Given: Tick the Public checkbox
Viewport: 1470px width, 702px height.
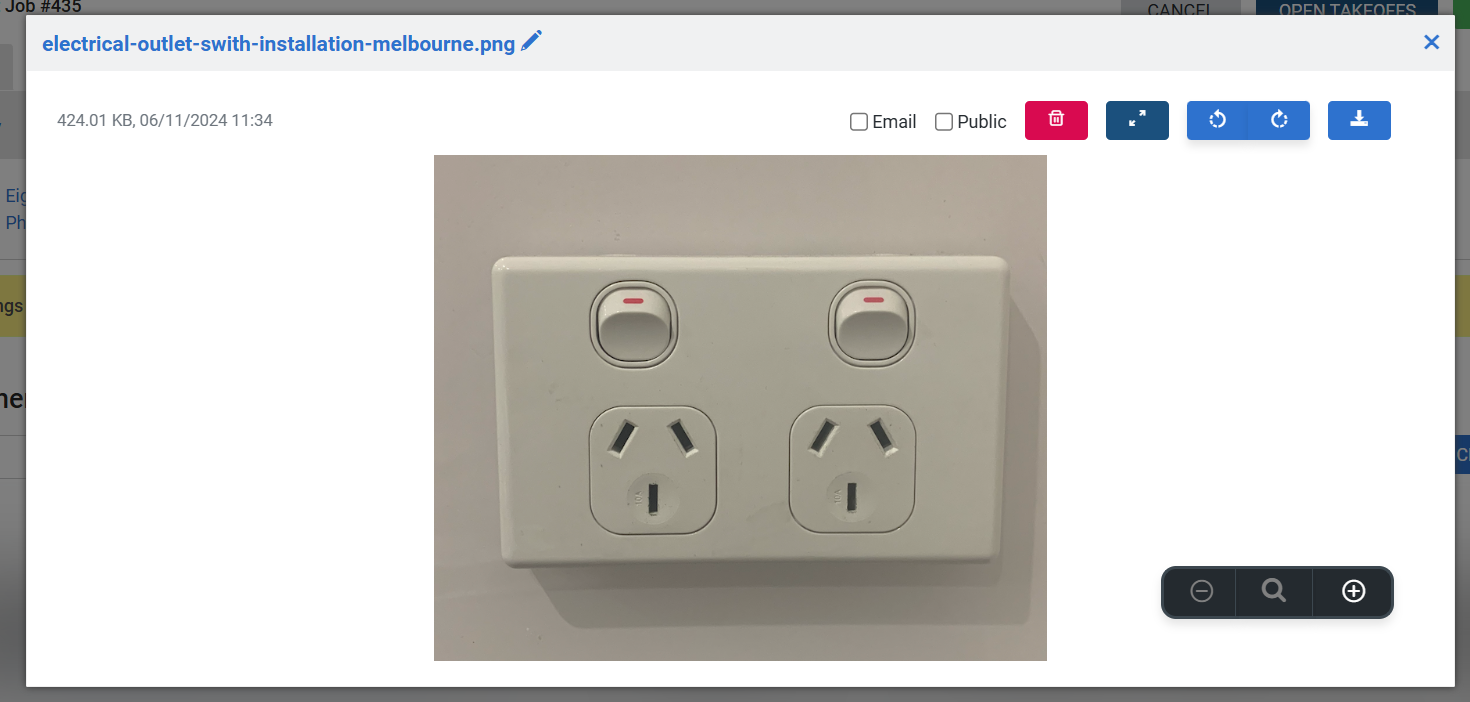Looking at the screenshot, I should click(943, 122).
